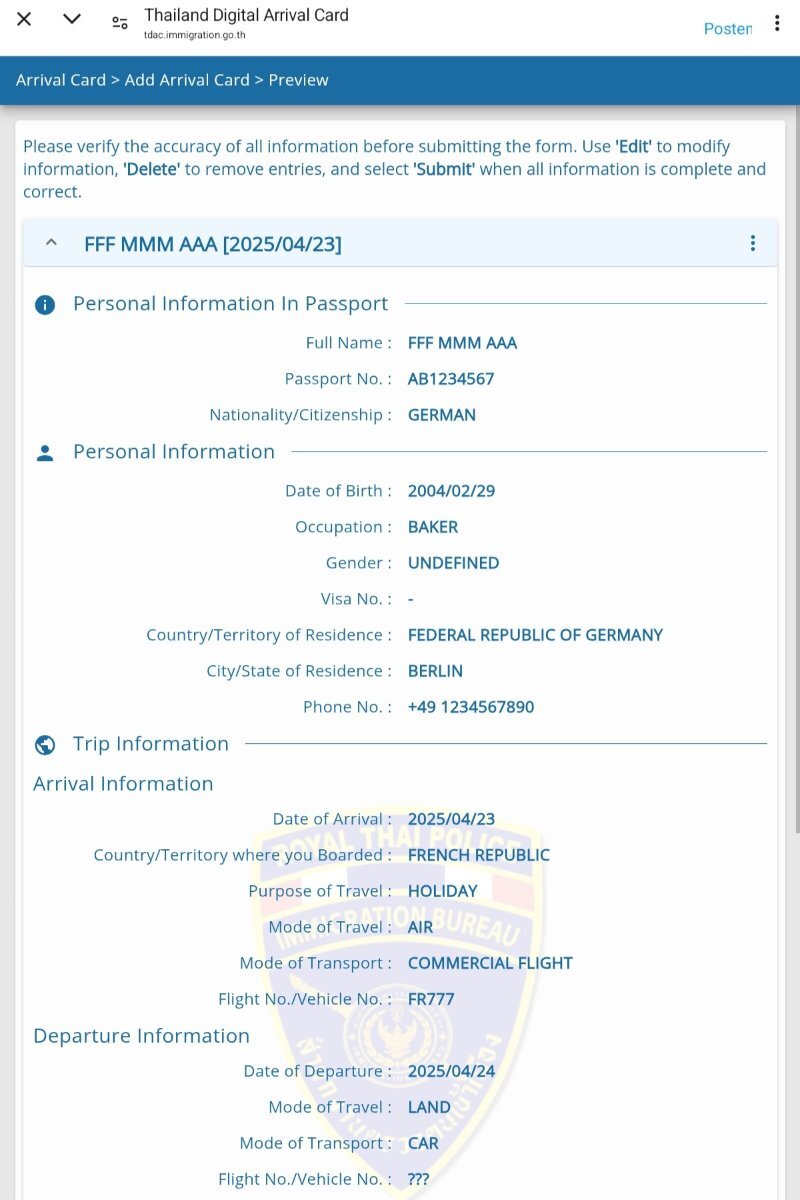This screenshot has height=1200, width=800.
Task: Select Full Name value FFF MMM AAA
Action: click(462, 343)
